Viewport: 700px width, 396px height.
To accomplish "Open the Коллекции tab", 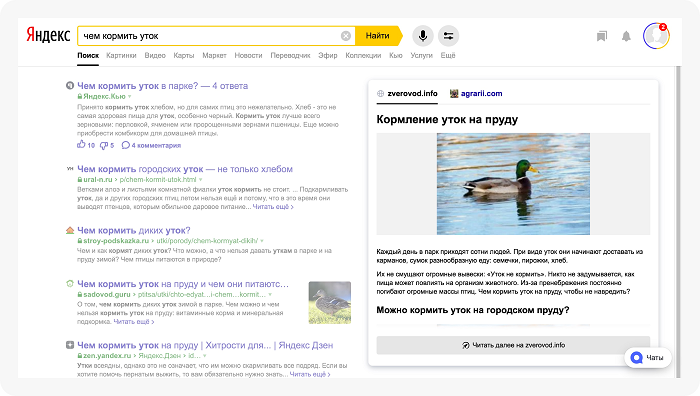I will tap(363, 55).
